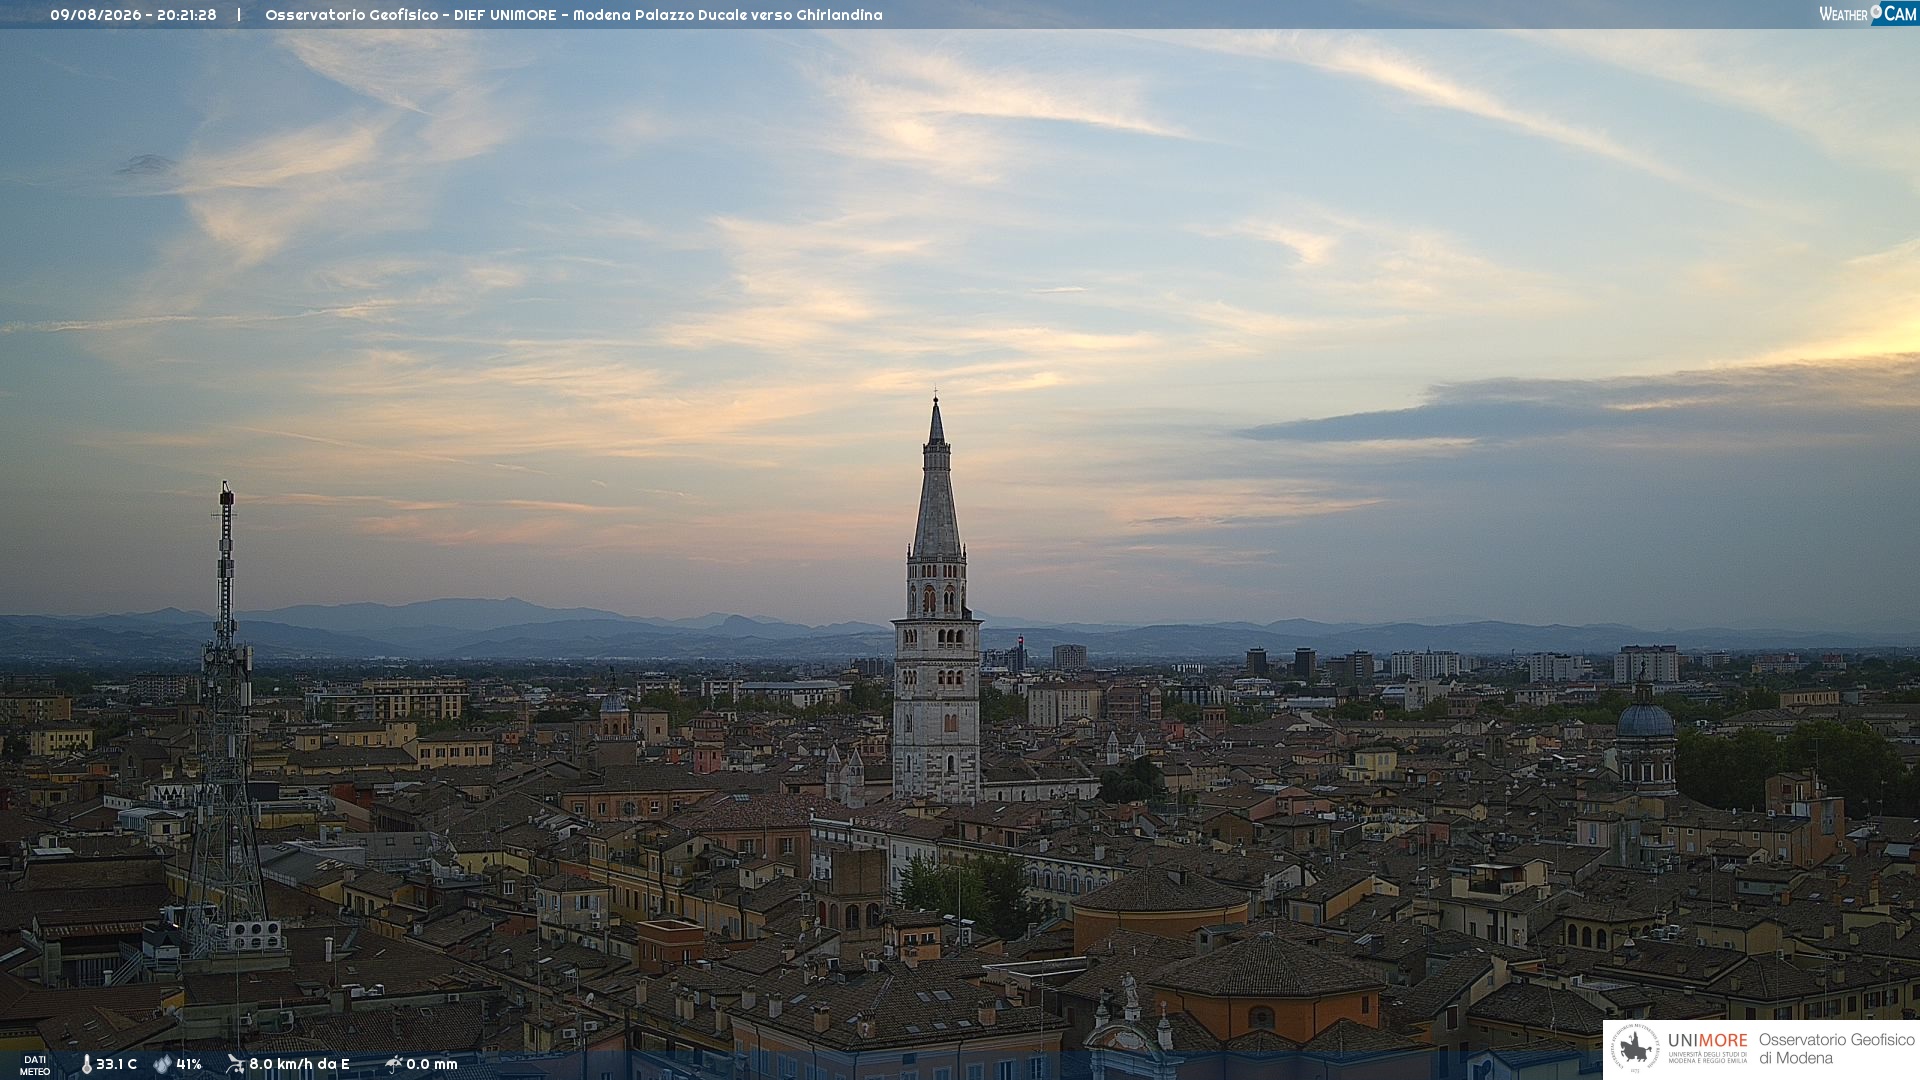Image resolution: width=1920 pixels, height=1080 pixels.
Task: Select the 0.0 mm rainfall value
Action: 432,1065
